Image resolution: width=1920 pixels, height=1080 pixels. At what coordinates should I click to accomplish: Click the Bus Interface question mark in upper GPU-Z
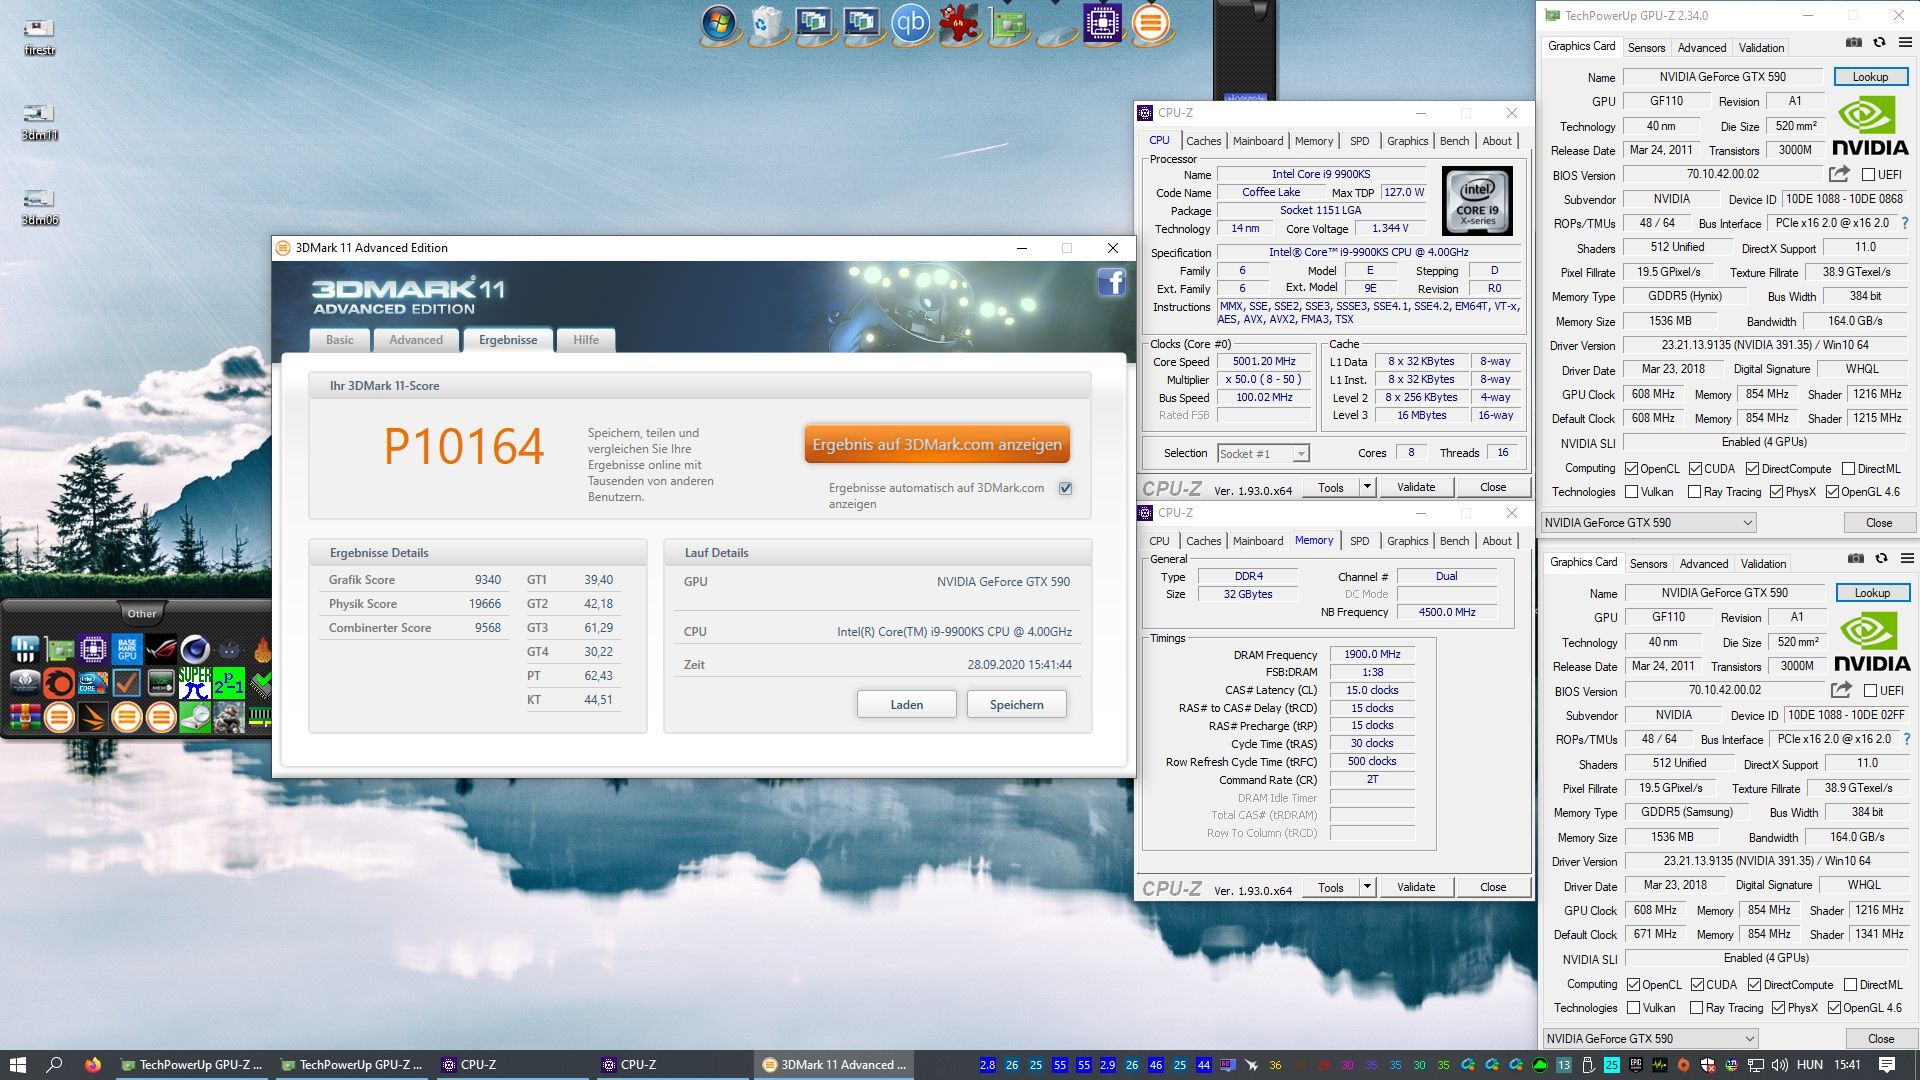[1904, 223]
